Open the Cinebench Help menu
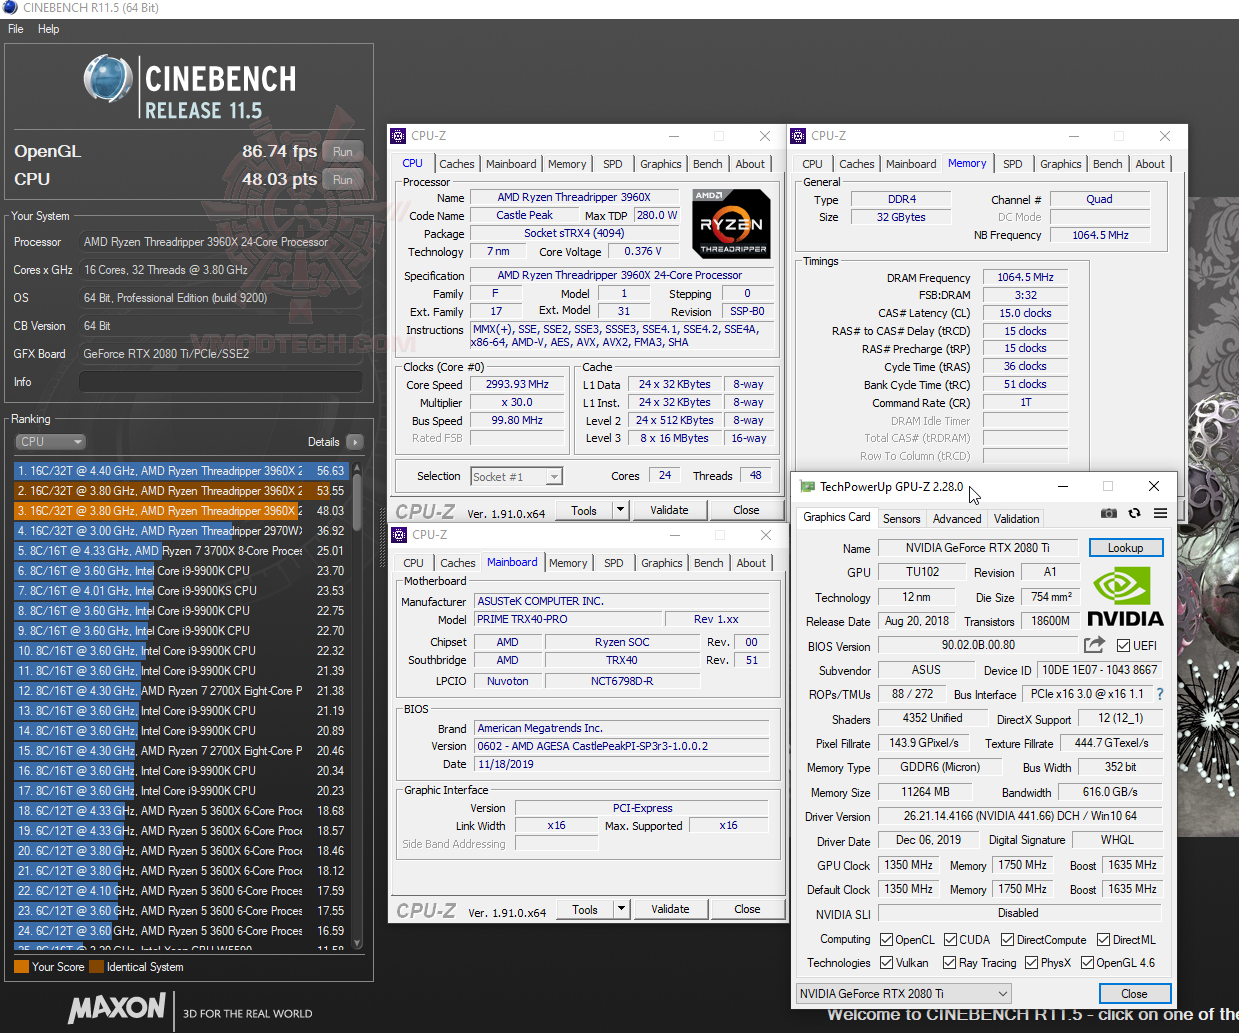The width and height of the screenshot is (1239, 1033). (x=49, y=29)
